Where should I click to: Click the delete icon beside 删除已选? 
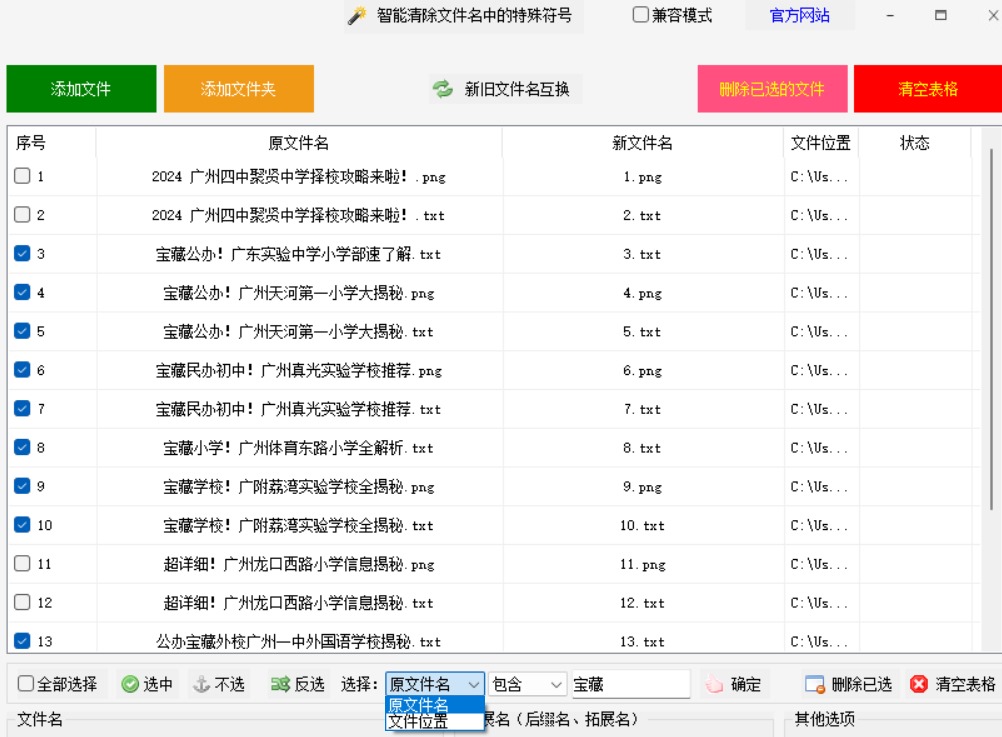pyautogui.click(x=815, y=685)
